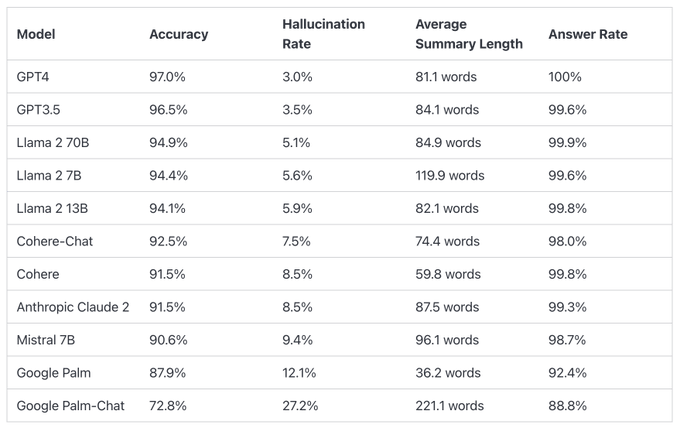
Task: Select the Cohere-Chat model cell
Action: 55,241
